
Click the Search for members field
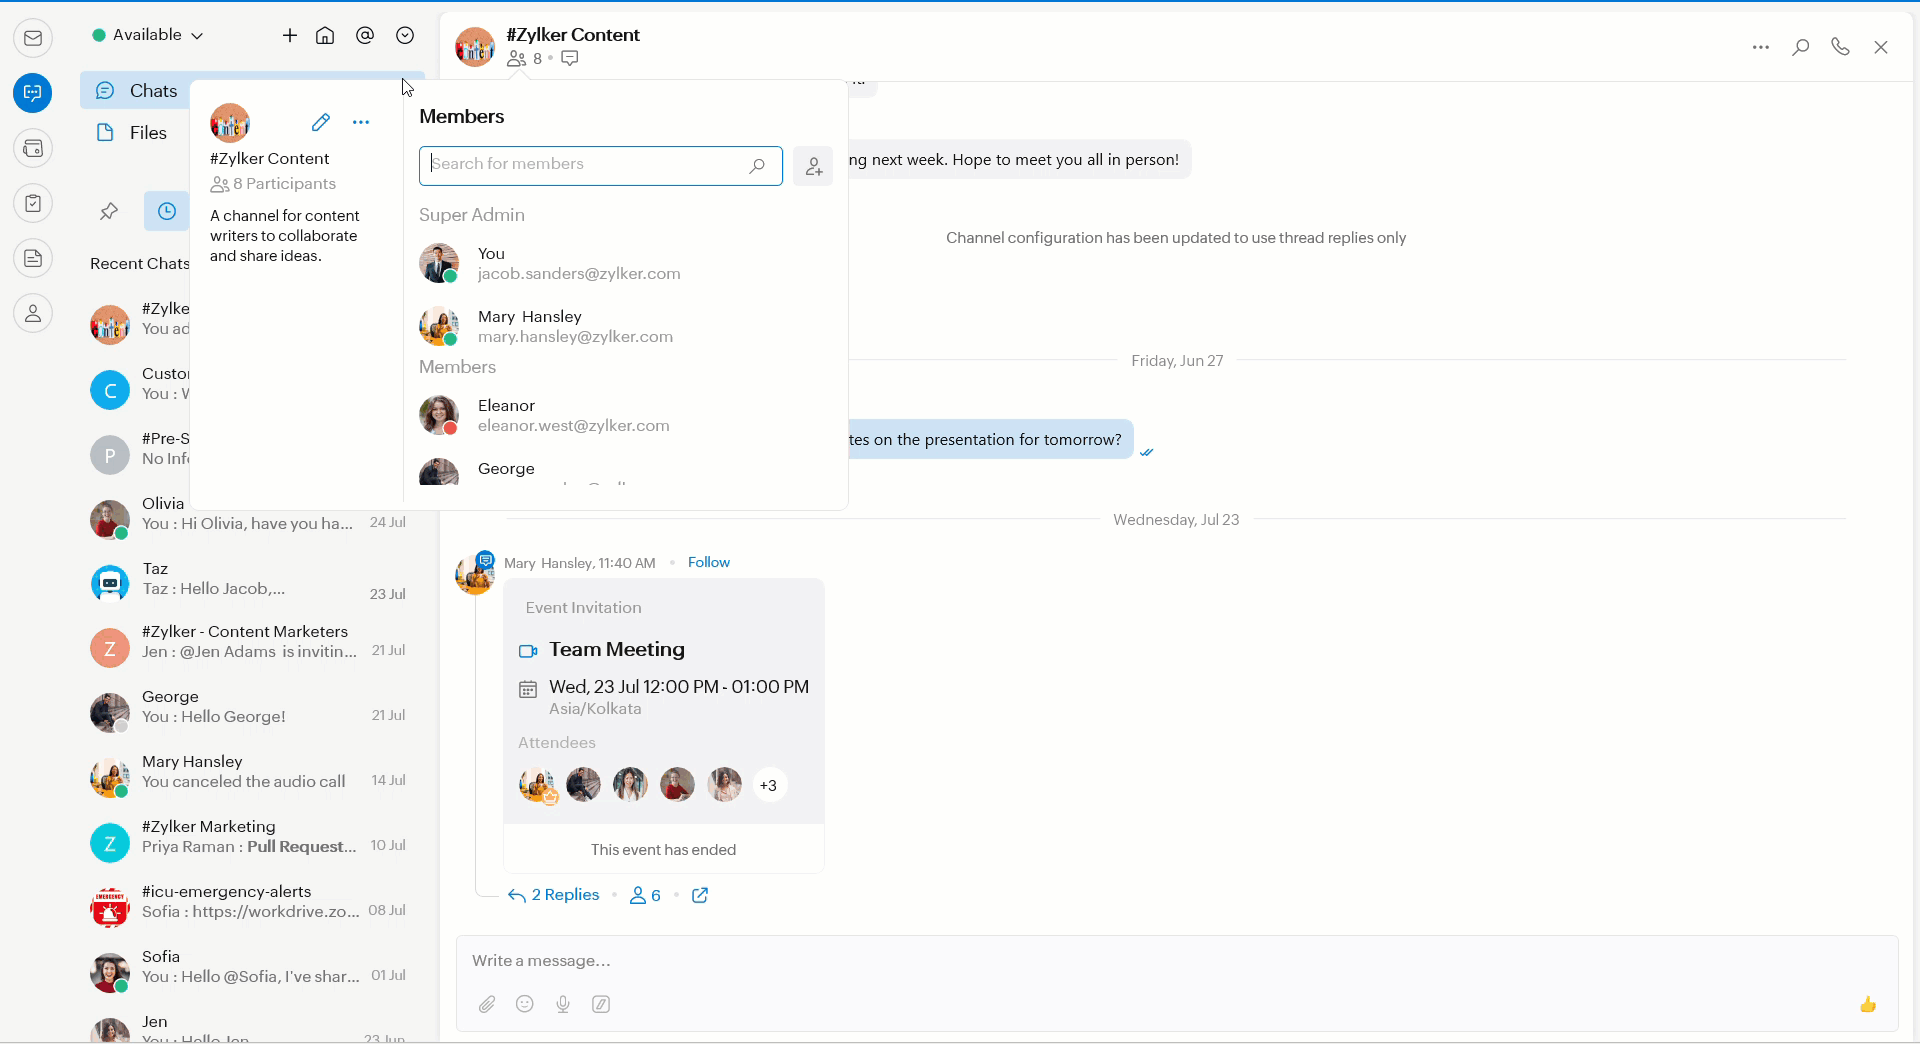coord(600,165)
